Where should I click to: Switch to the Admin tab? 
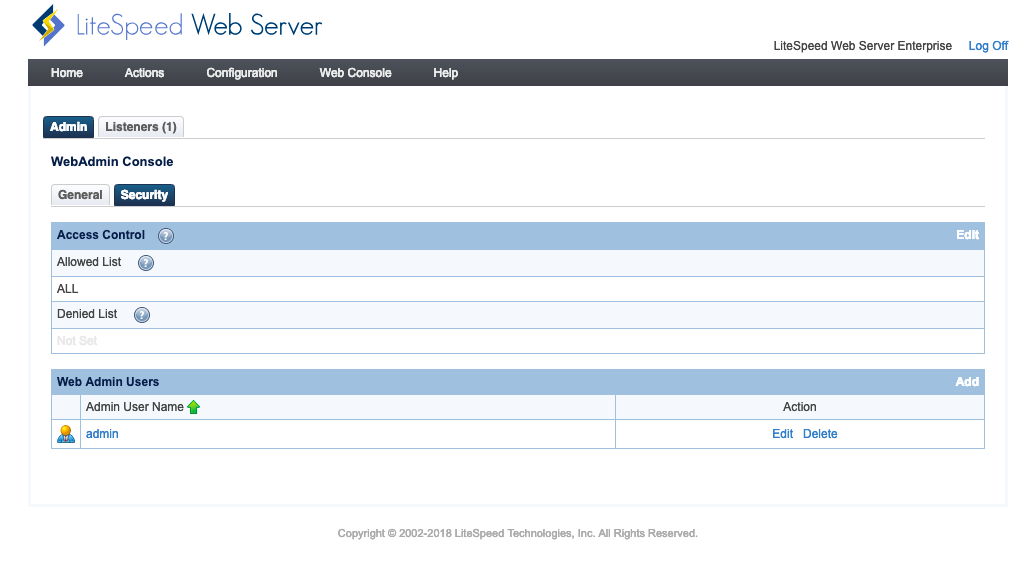point(69,127)
